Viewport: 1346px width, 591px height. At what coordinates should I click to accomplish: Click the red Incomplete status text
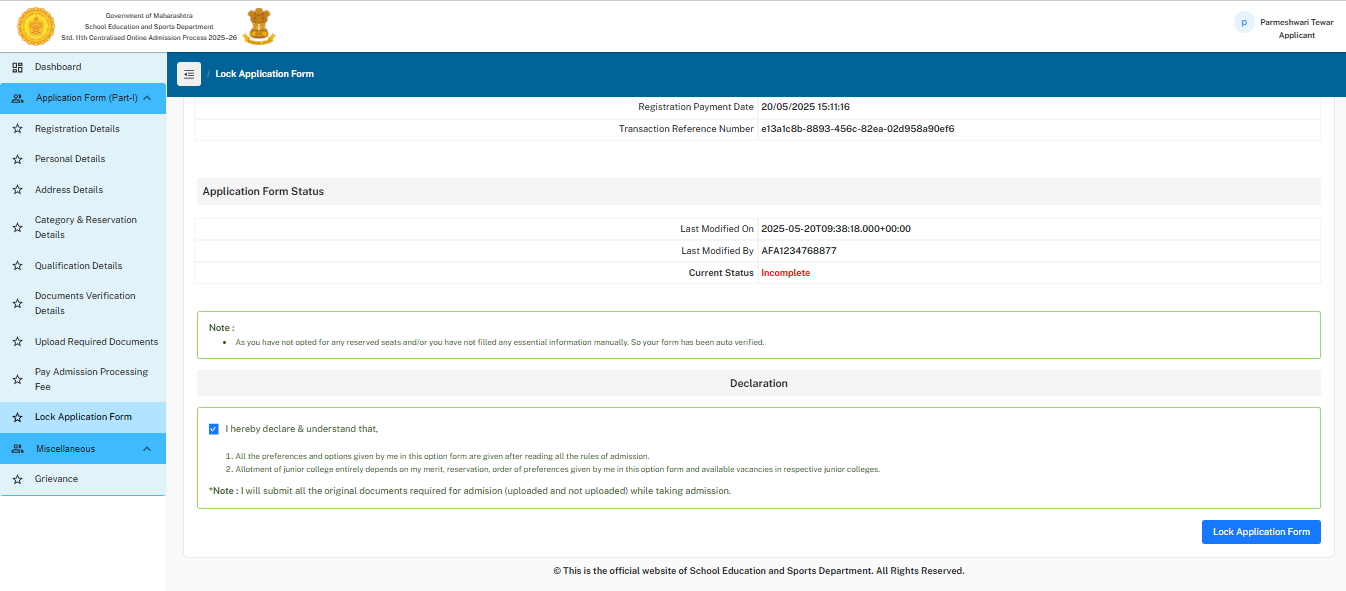tap(786, 273)
